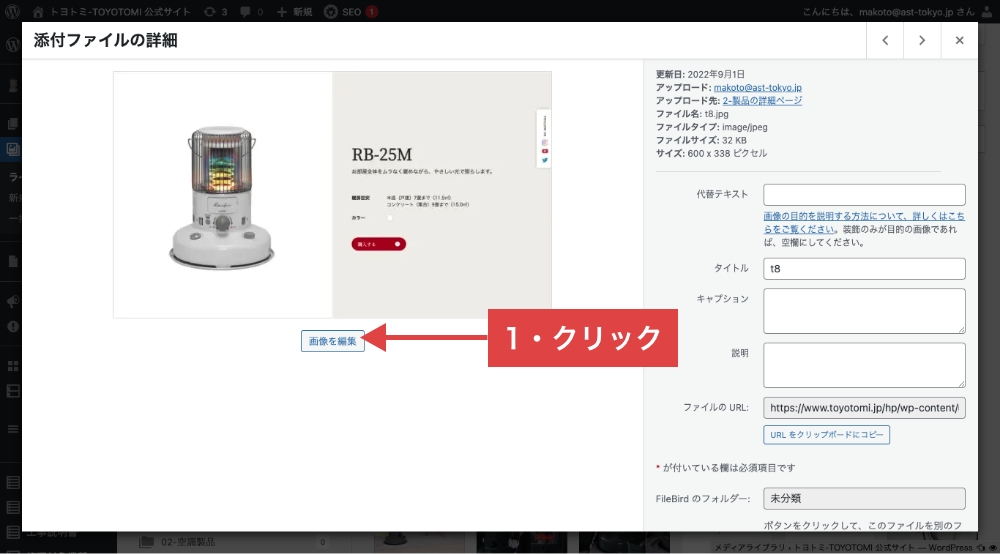Screen dimensions: 1000x554
Task: Open uploader link makoto@ast-tokyo.jp
Action: point(758,87)
